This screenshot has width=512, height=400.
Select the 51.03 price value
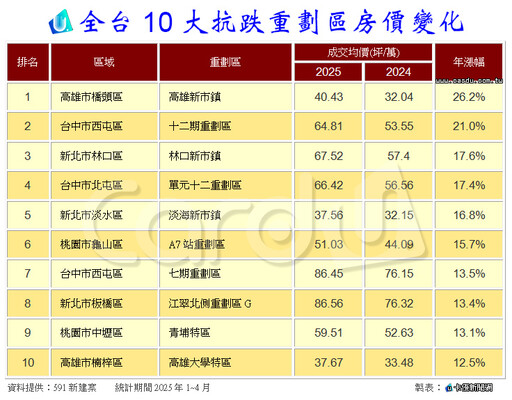(x=328, y=244)
